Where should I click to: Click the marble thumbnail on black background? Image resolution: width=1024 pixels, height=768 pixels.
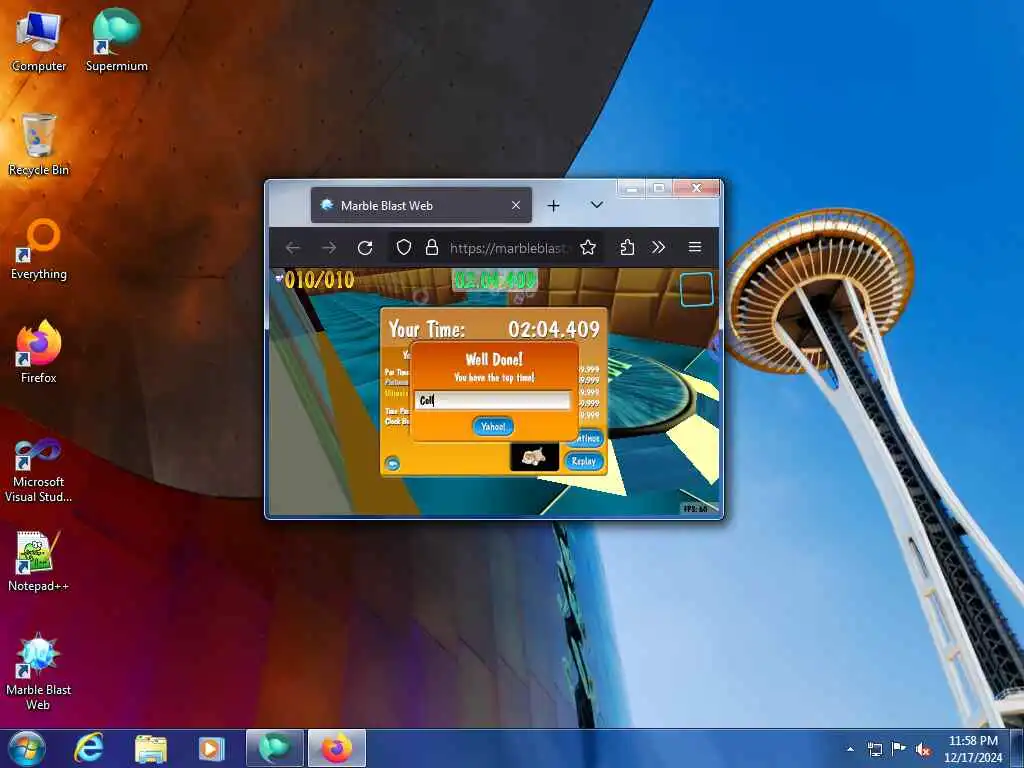click(x=534, y=457)
